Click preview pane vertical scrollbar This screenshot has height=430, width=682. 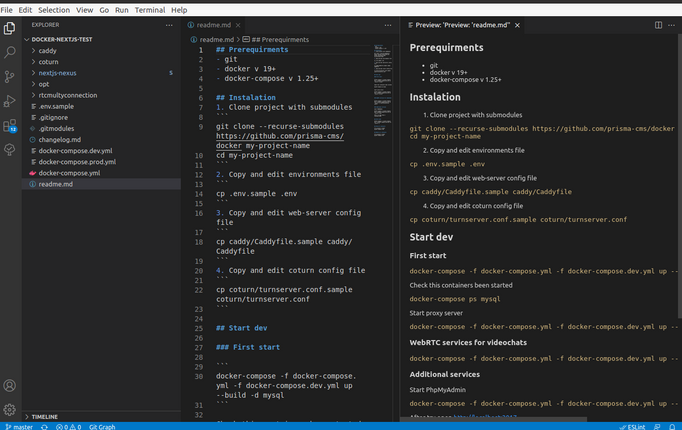(679, 176)
